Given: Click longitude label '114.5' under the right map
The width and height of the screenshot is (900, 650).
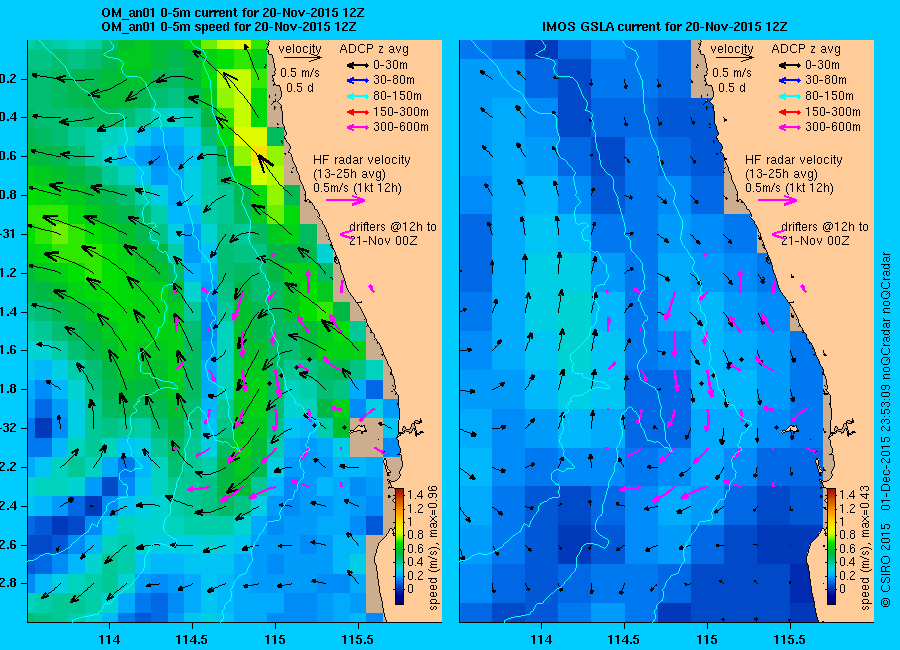Looking at the screenshot, I should coord(624,640).
